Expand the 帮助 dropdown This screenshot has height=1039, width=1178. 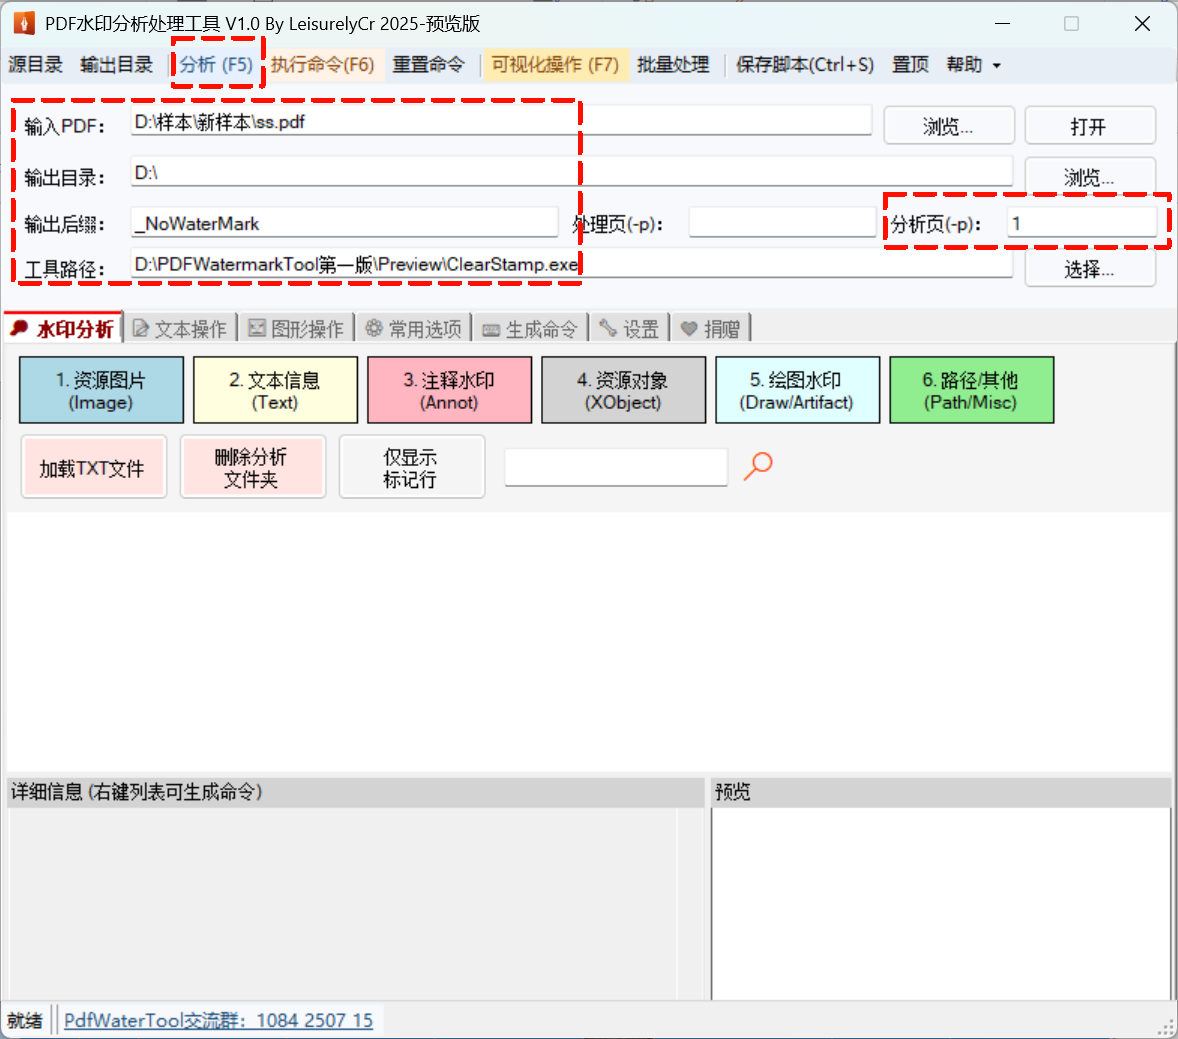coord(971,64)
